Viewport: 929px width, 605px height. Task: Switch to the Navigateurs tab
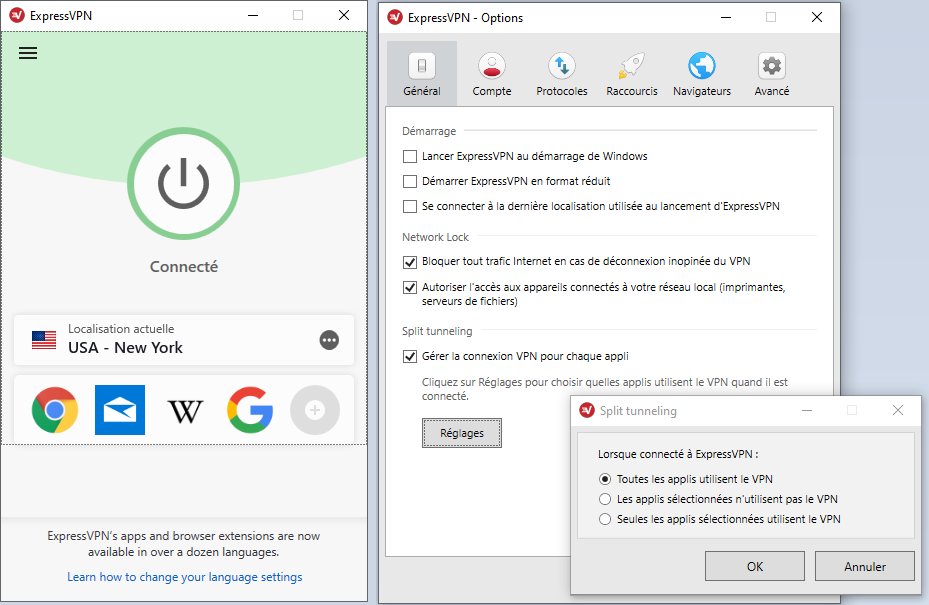pos(701,74)
